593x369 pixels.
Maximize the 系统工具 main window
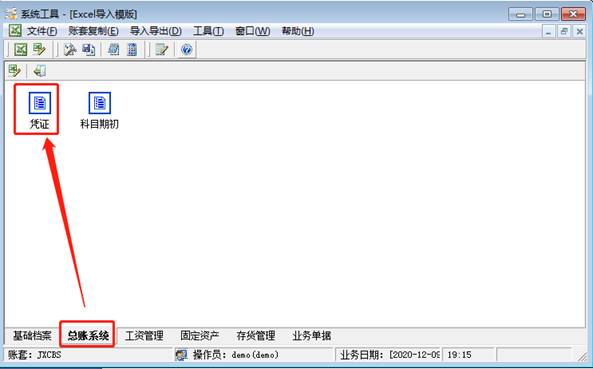click(x=547, y=14)
